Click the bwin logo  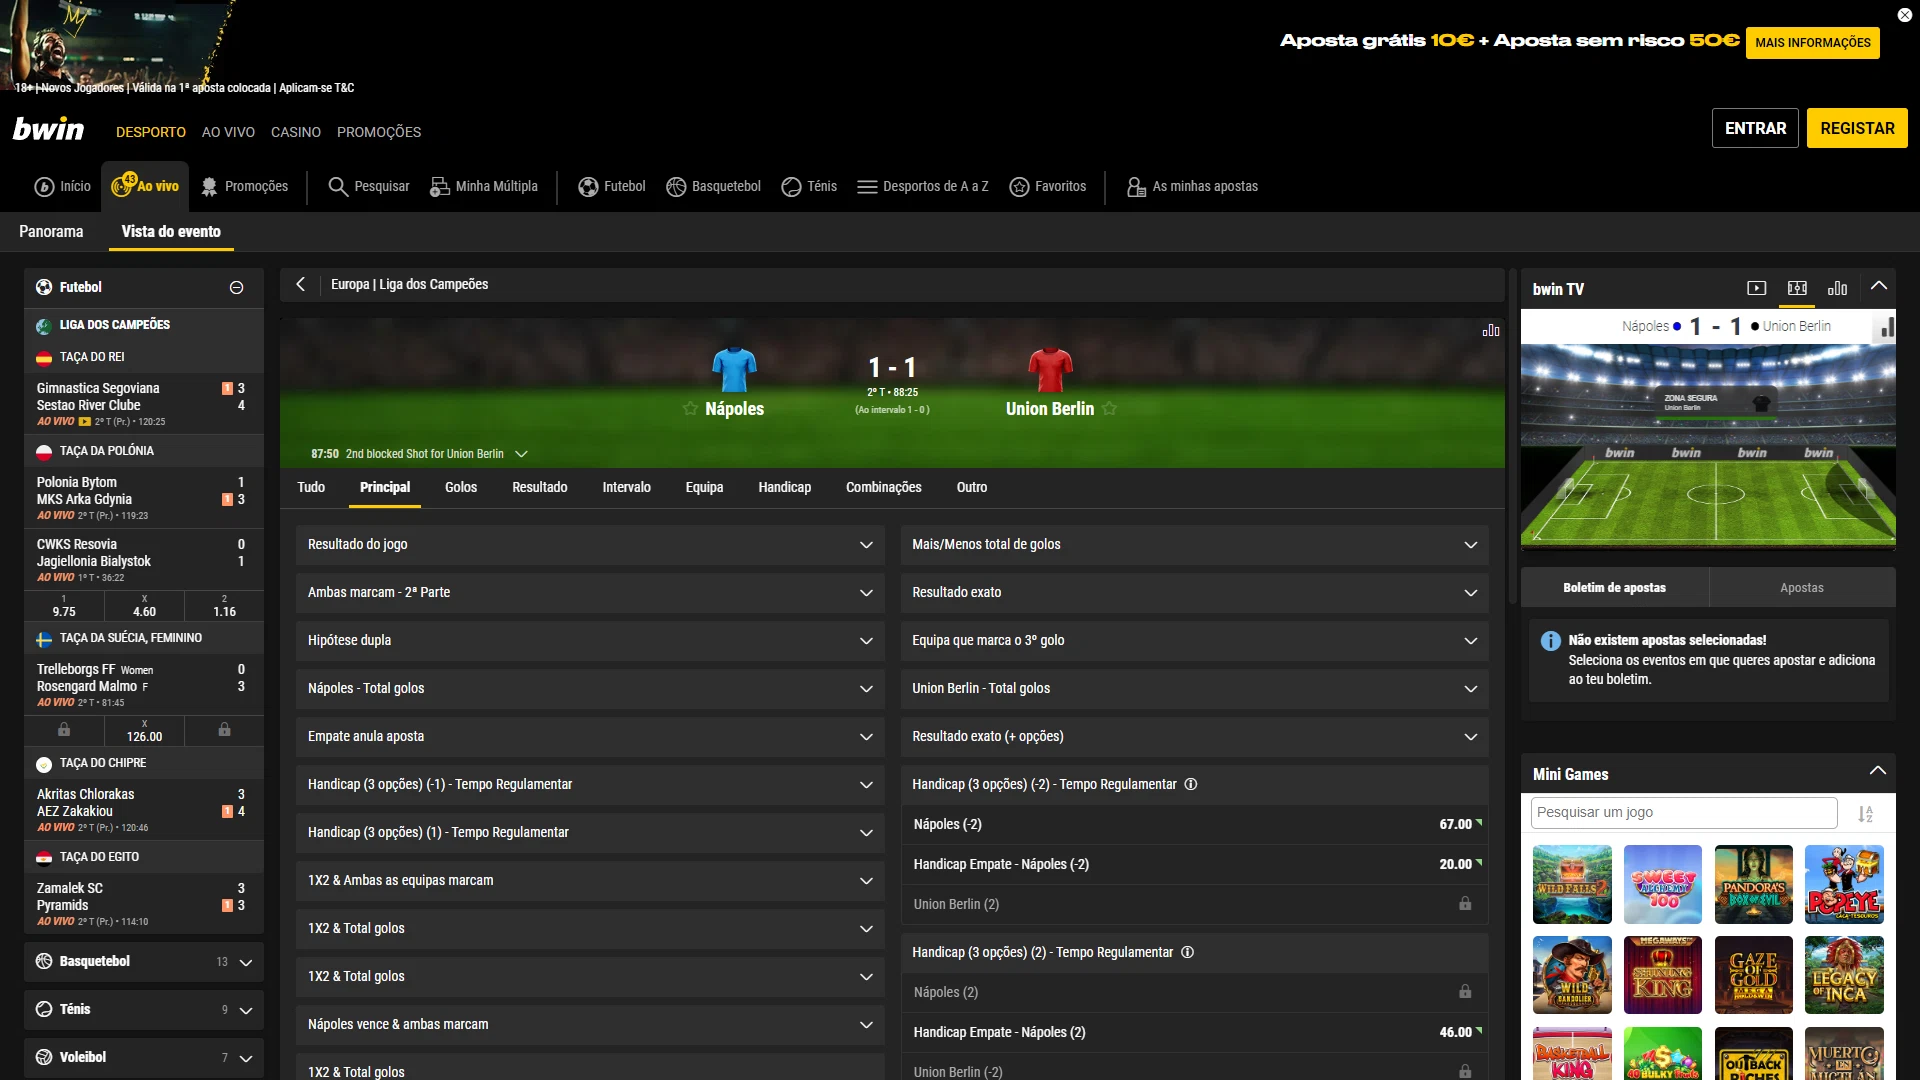tap(48, 129)
